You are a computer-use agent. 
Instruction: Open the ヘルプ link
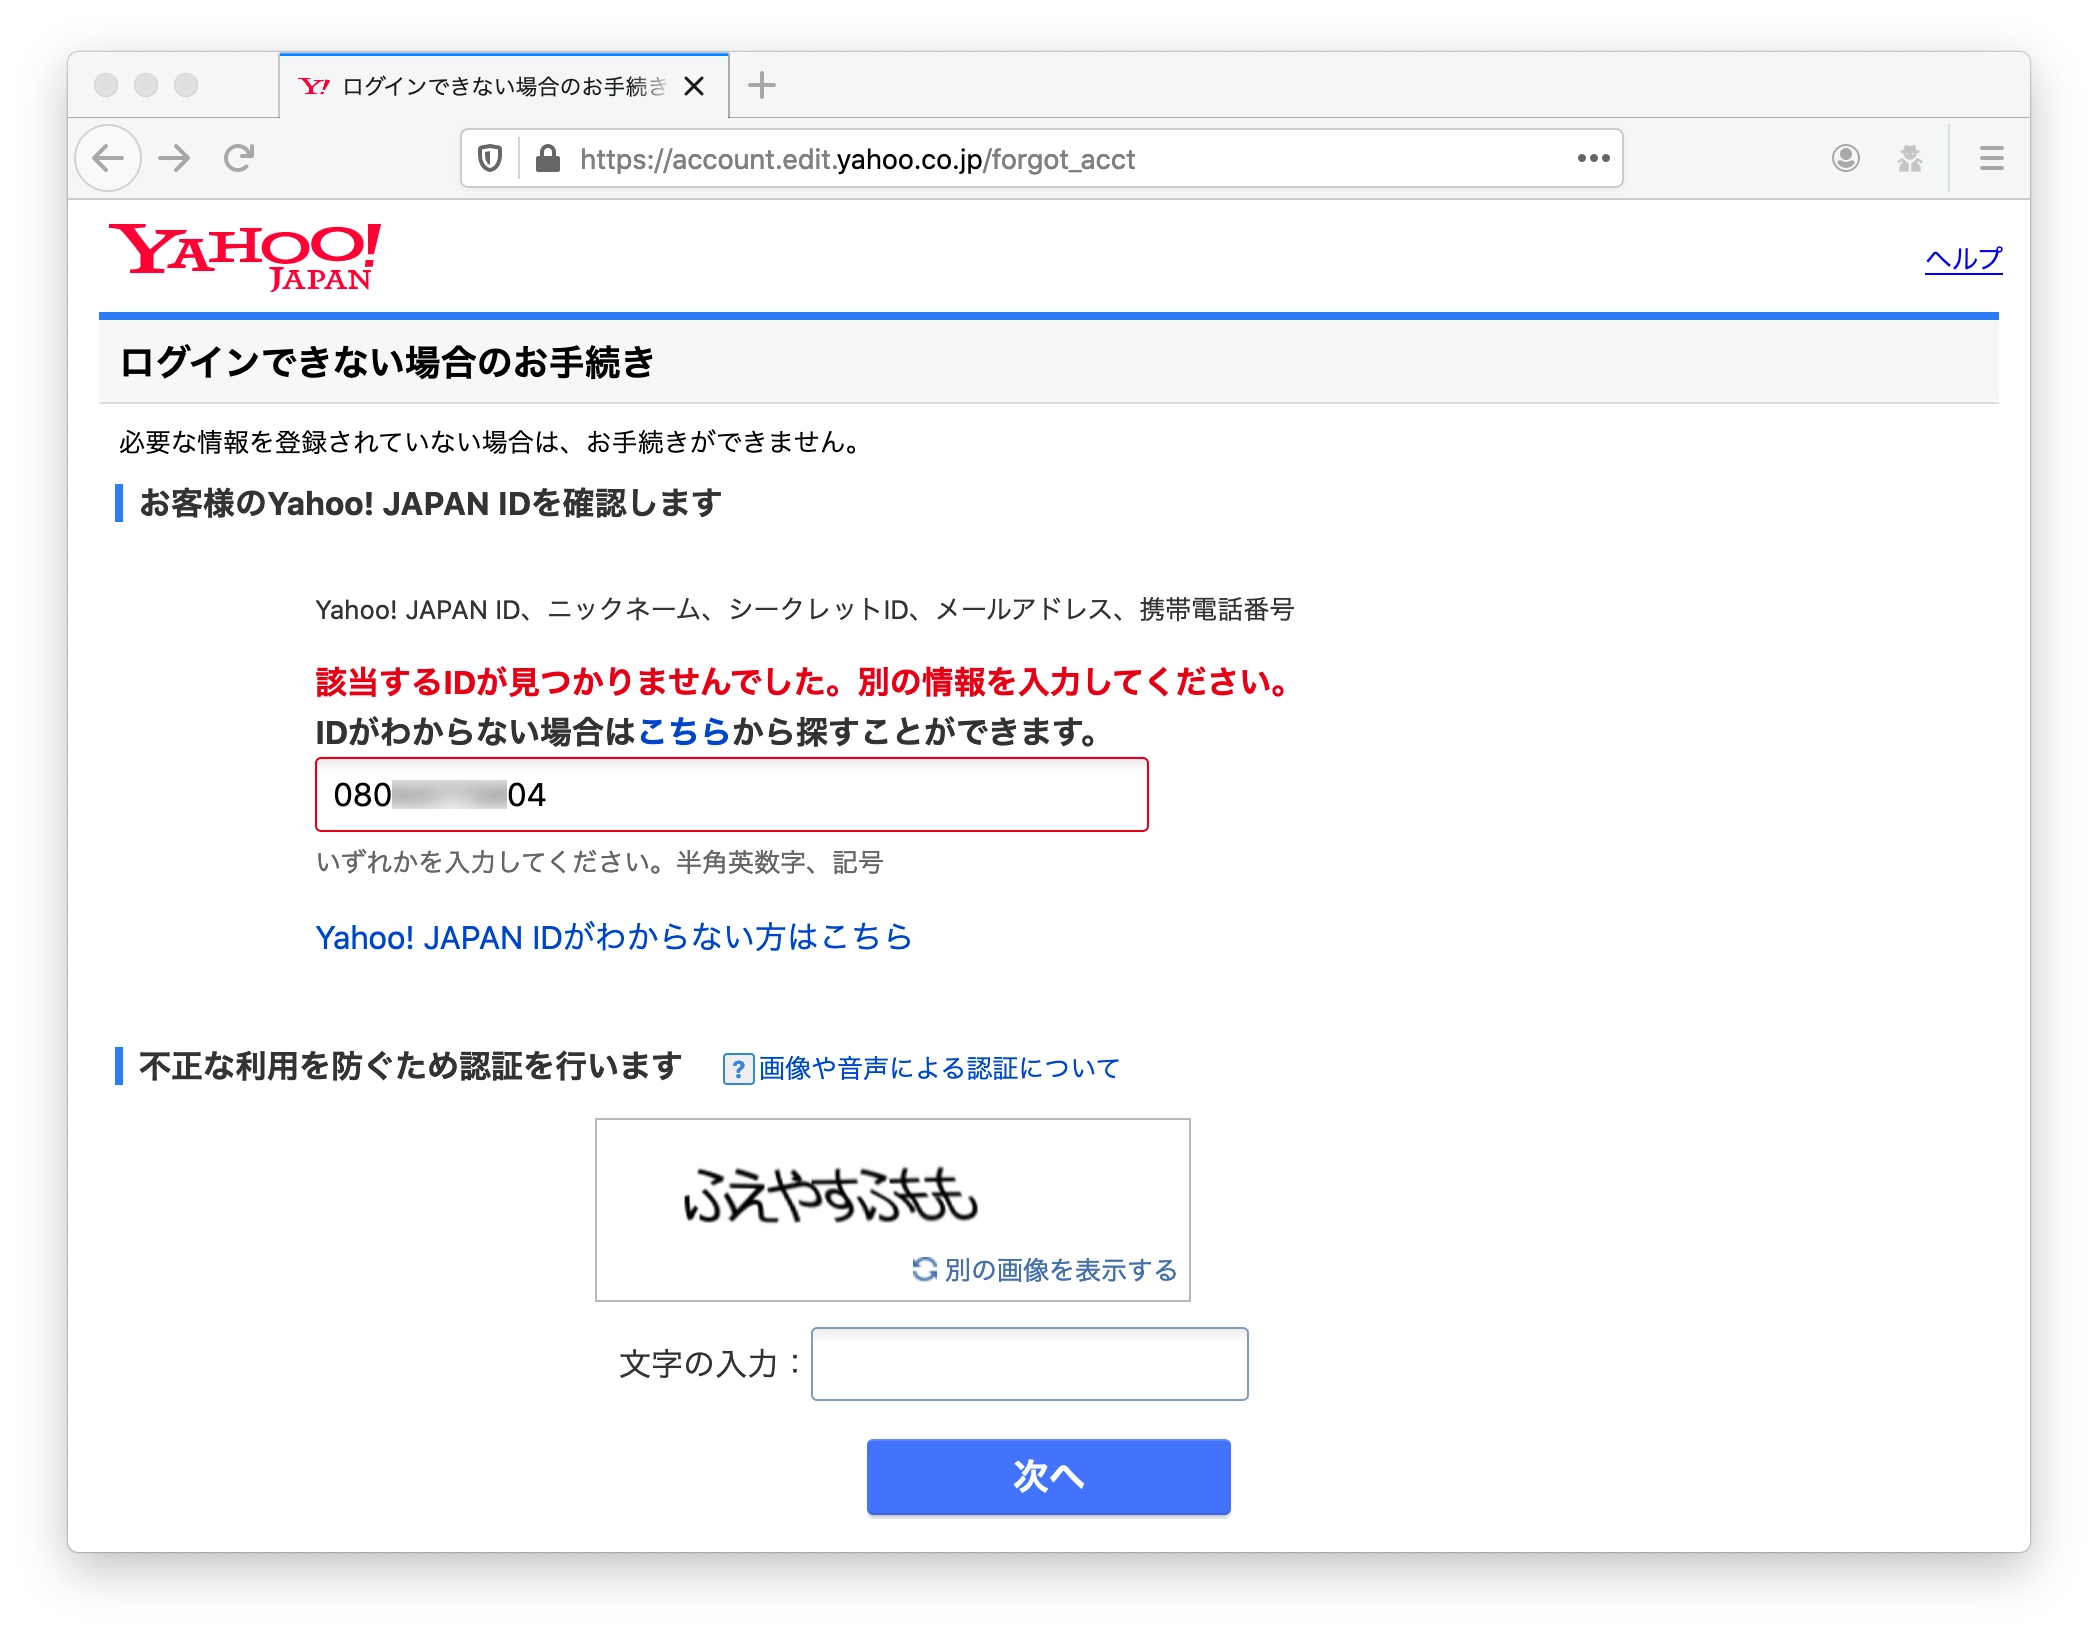click(1963, 259)
